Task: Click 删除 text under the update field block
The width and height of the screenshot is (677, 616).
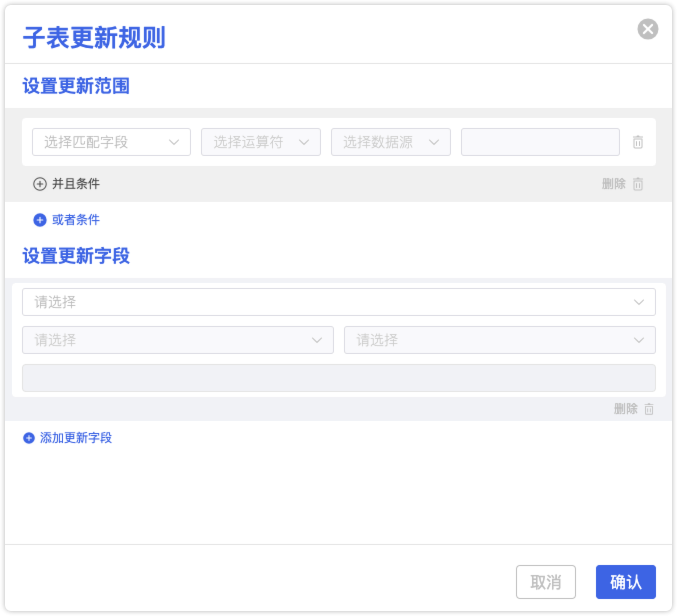Action: point(625,409)
